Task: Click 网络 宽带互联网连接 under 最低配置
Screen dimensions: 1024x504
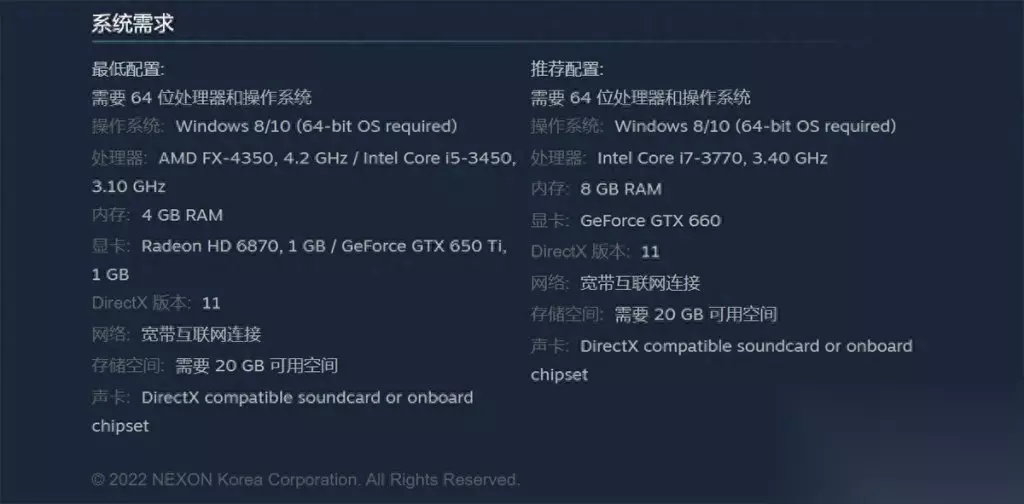Action: tap(176, 334)
